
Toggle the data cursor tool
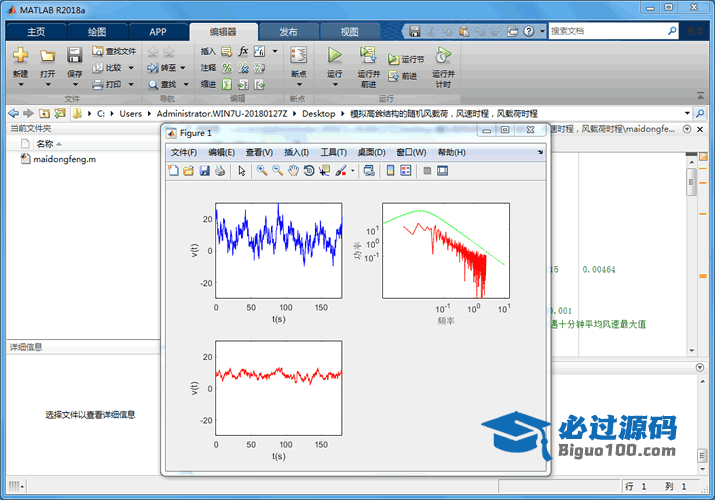(324, 171)
